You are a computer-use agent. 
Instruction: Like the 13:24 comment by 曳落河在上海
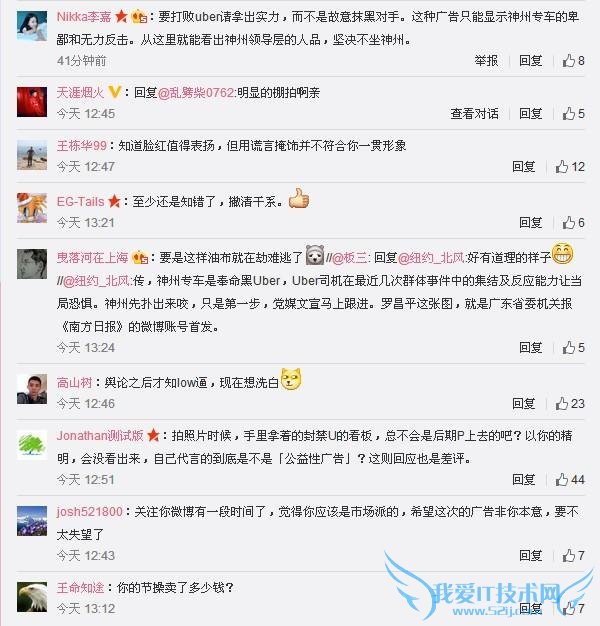(x=568, y=347)
